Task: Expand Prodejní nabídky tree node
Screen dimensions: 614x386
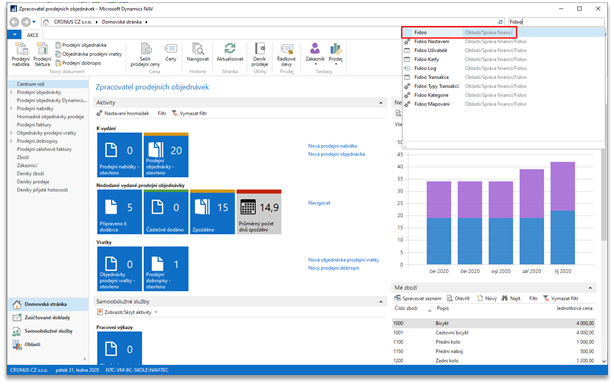Action: (11, 108)
